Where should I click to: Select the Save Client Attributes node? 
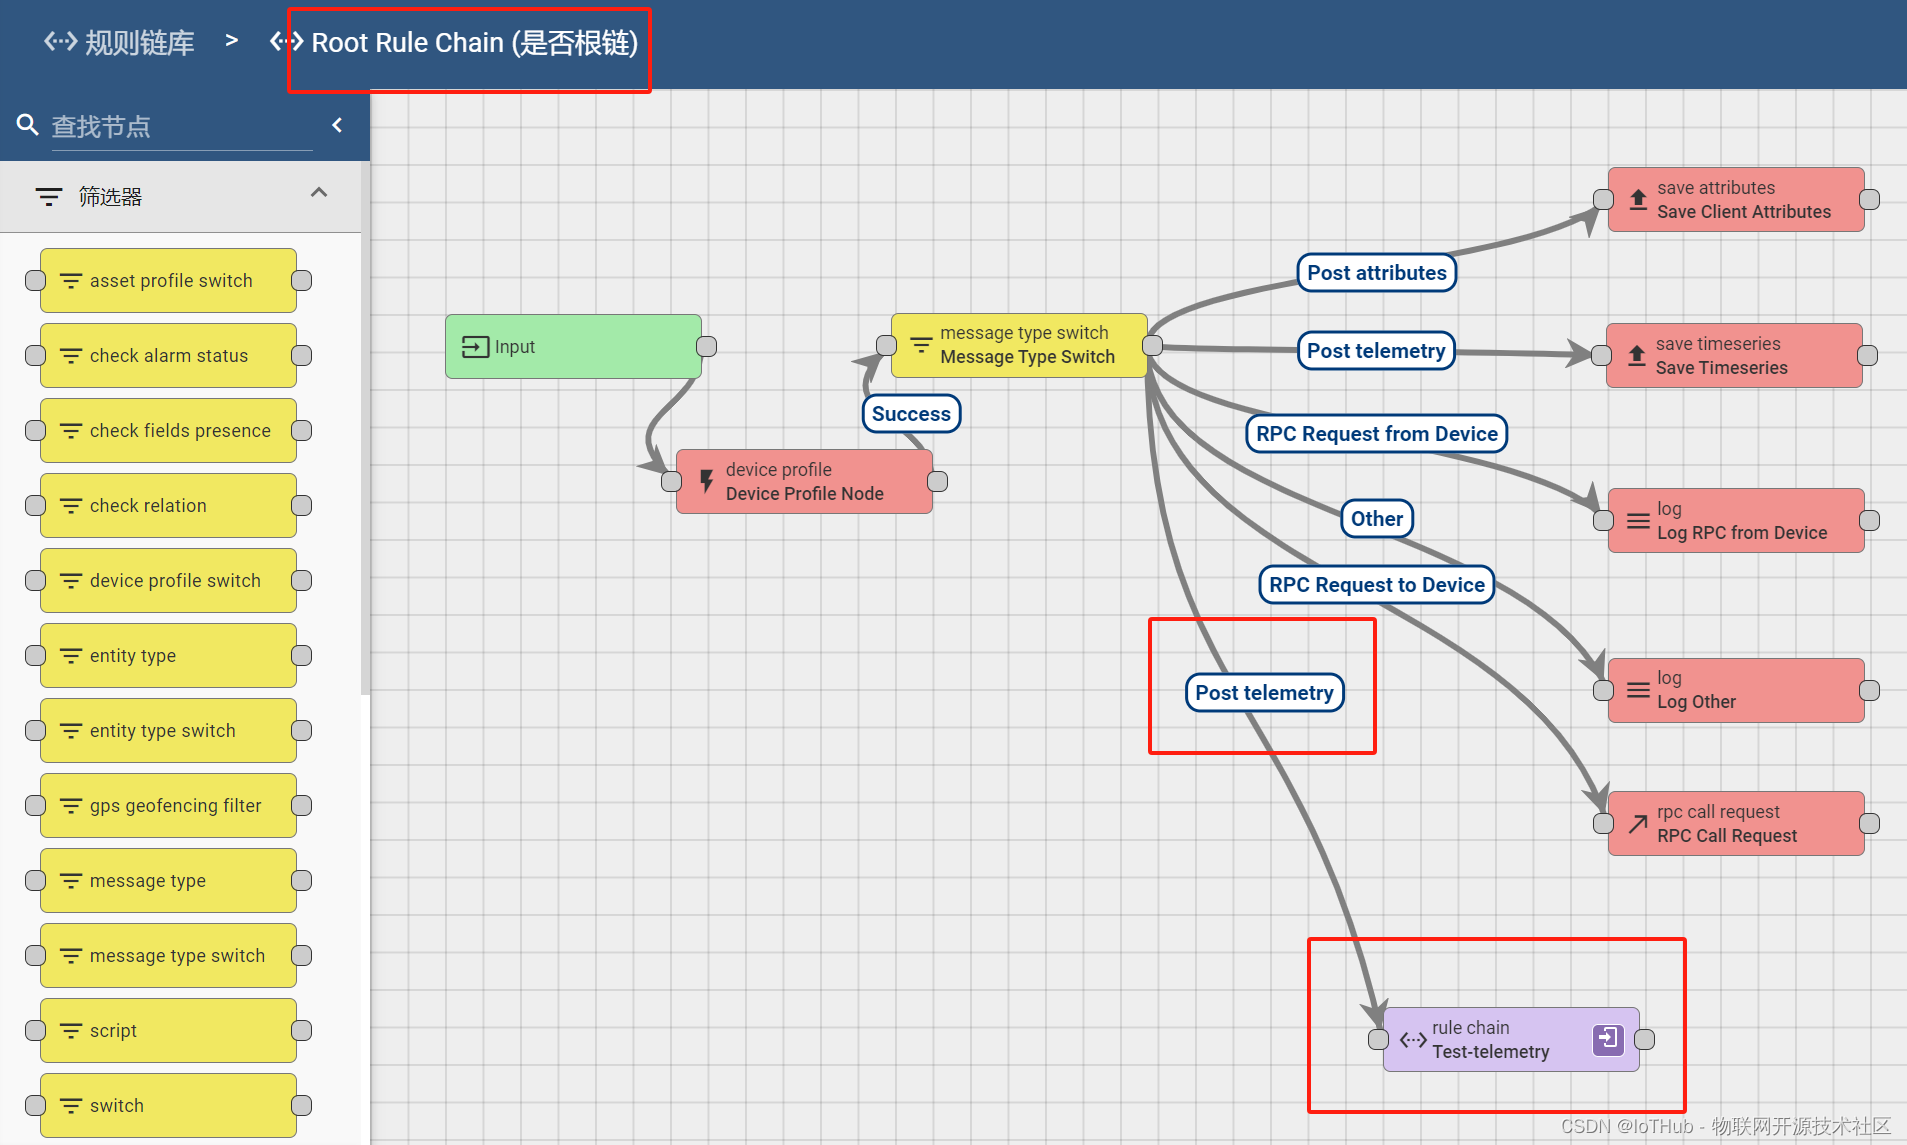tap(1736, 200)
